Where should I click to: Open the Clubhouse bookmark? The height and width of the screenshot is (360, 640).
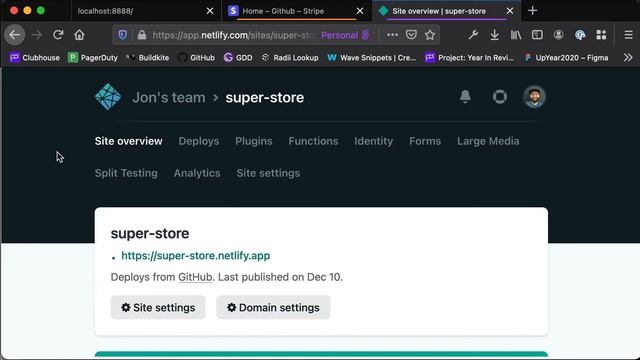point(35,58)
